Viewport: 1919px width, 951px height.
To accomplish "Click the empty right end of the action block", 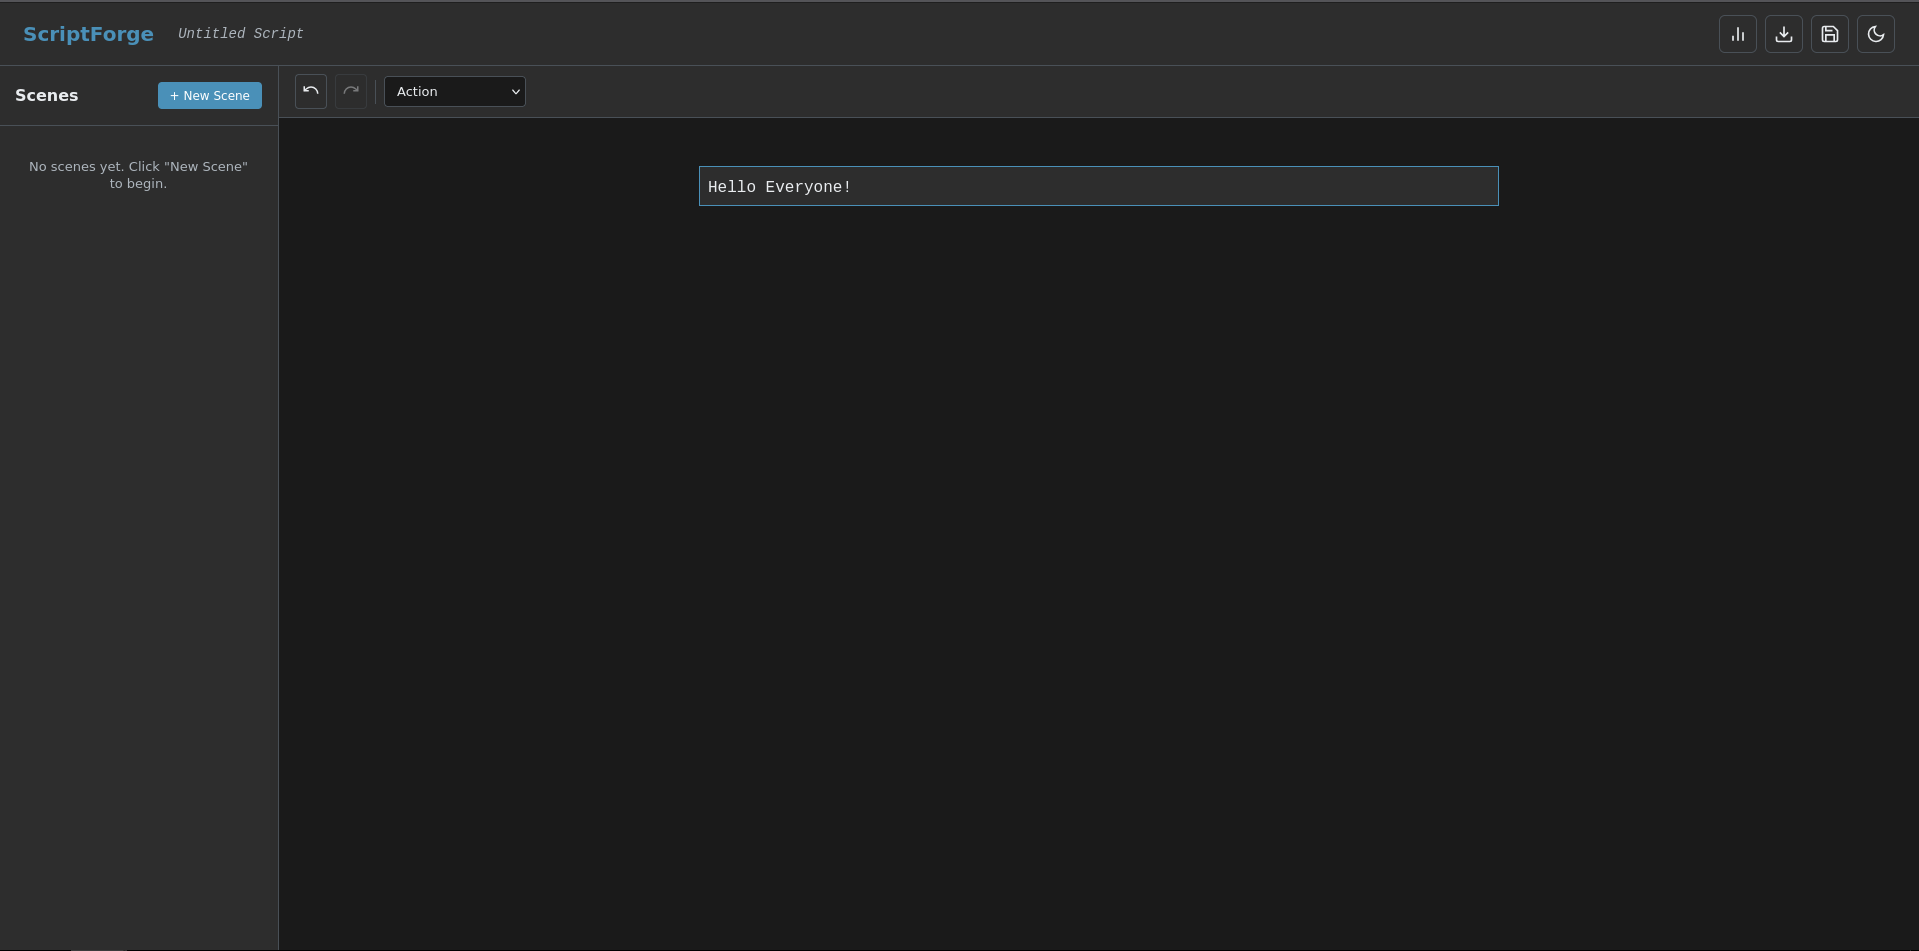I will (x=1400, y=187).
